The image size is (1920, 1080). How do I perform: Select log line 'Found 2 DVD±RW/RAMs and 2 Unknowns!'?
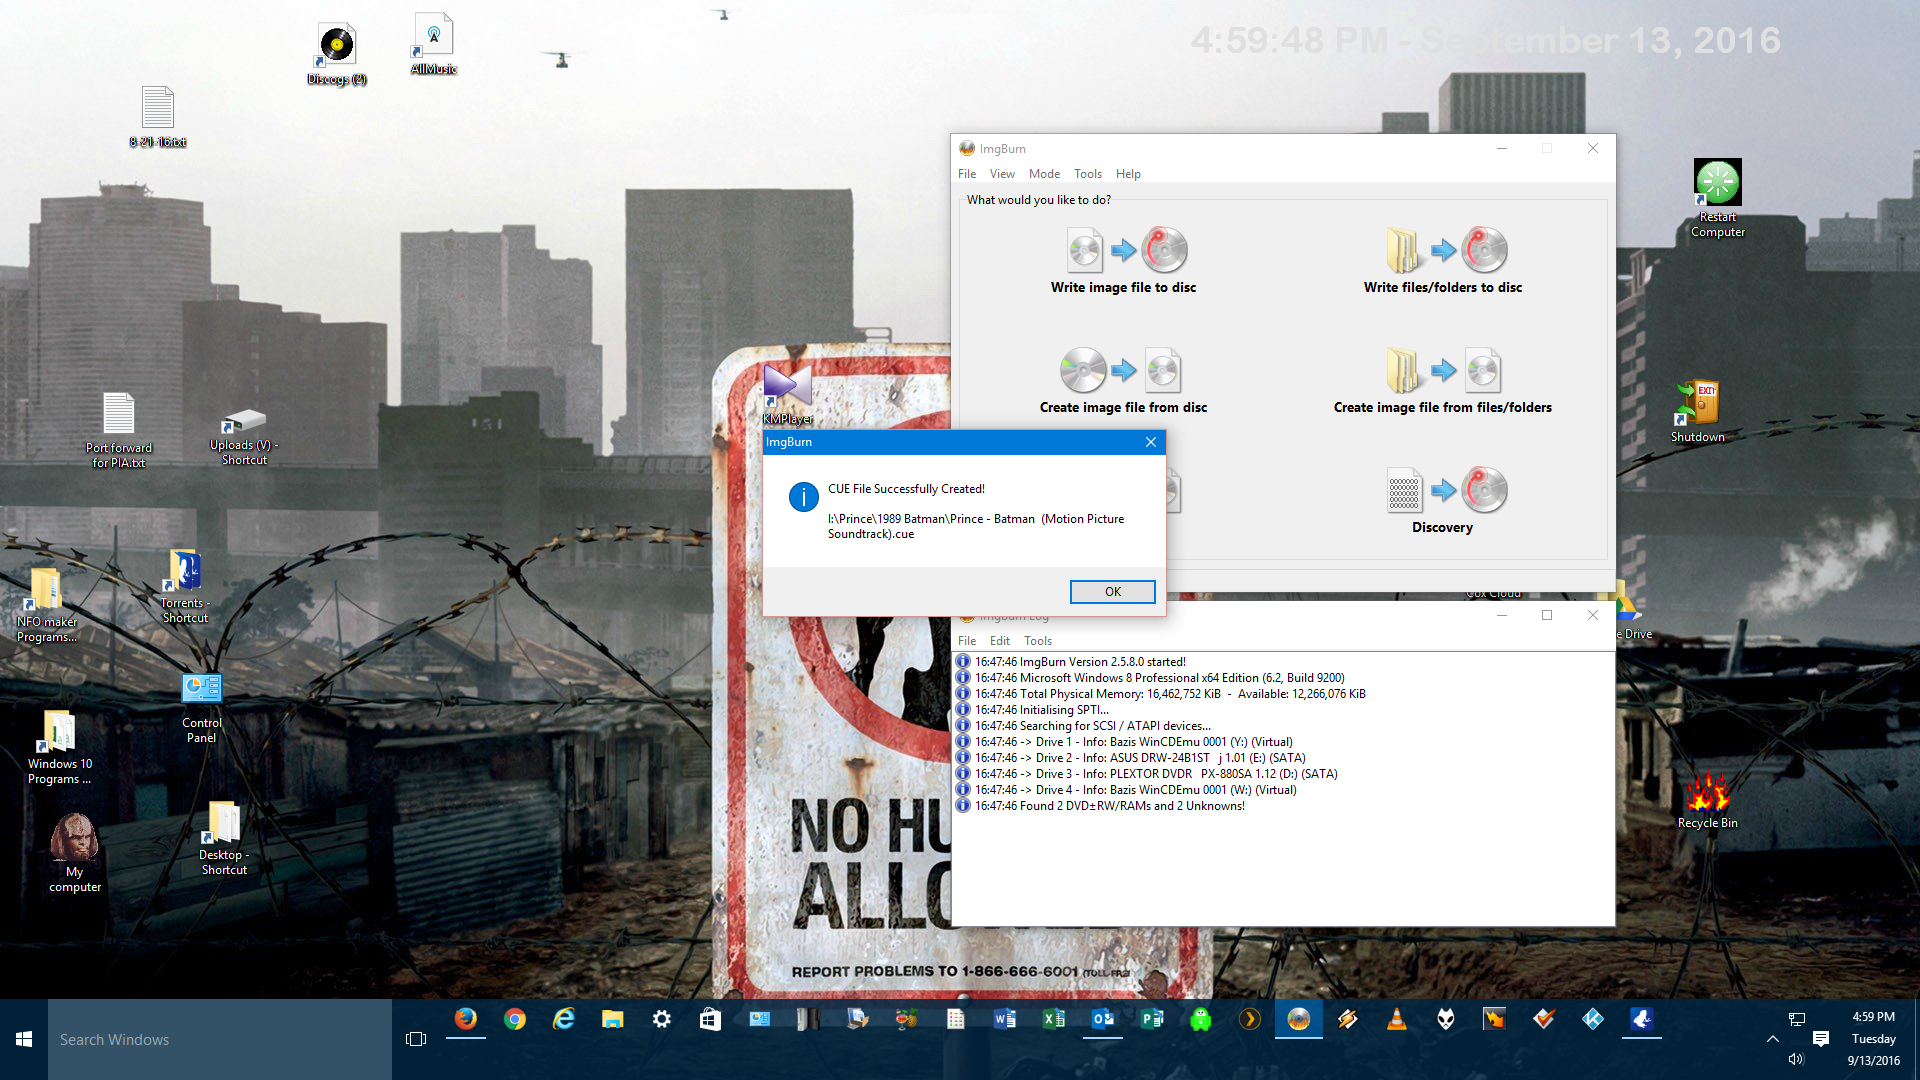click(x=1110, y=806)
